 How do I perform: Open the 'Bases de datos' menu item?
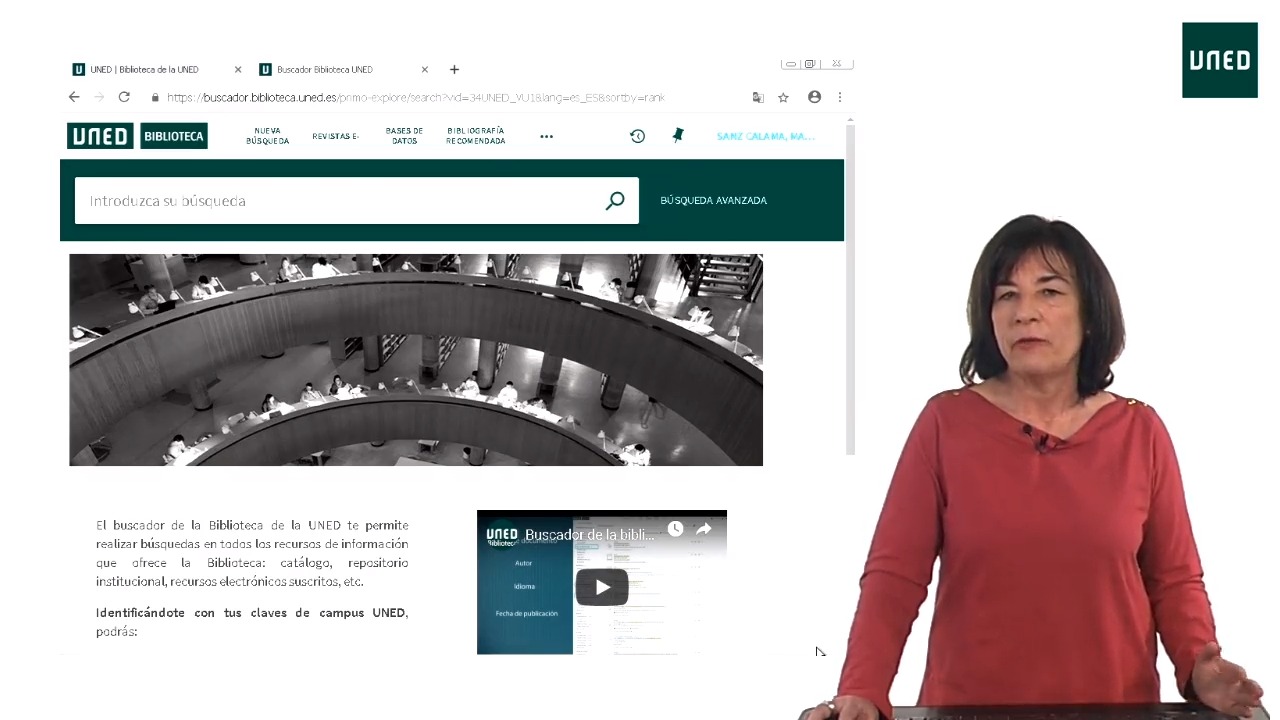tap(404, 136)
